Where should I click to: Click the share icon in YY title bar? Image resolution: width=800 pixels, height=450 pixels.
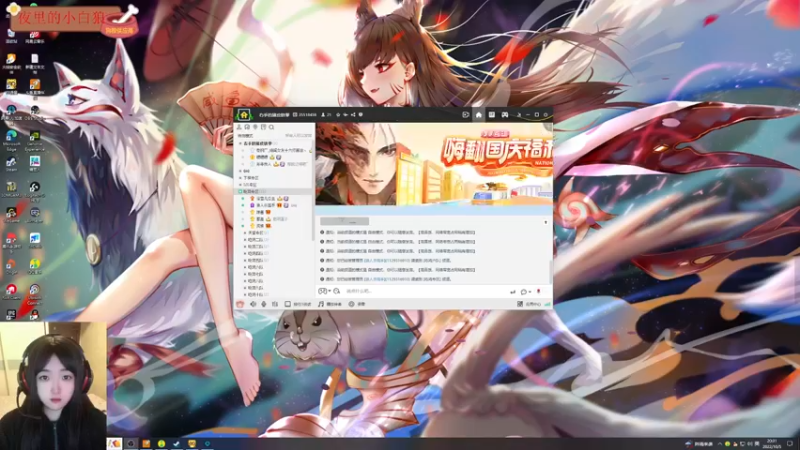353,115
